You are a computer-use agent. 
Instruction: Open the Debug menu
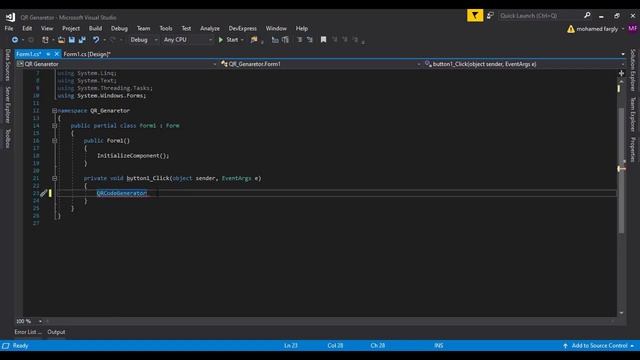point(119,28)
